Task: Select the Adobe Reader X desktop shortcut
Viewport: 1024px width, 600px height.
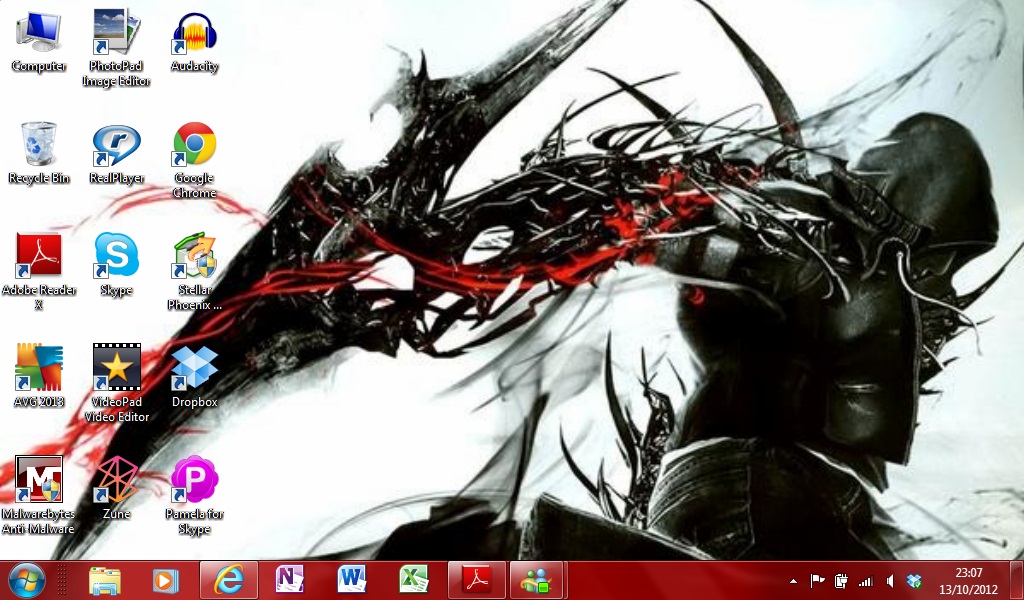Action: (39, 272)
